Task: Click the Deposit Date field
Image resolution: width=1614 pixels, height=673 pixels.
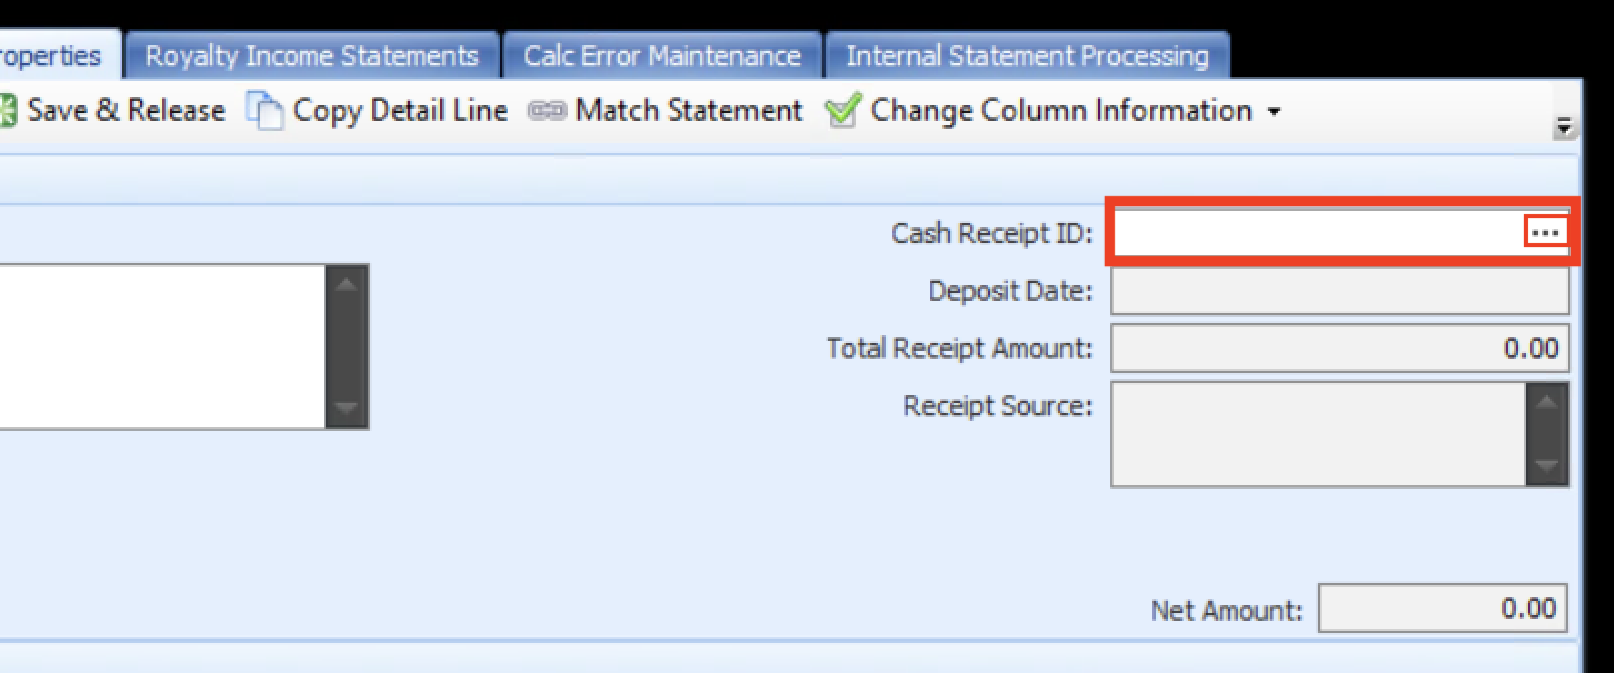Action: pos(1339,291)
